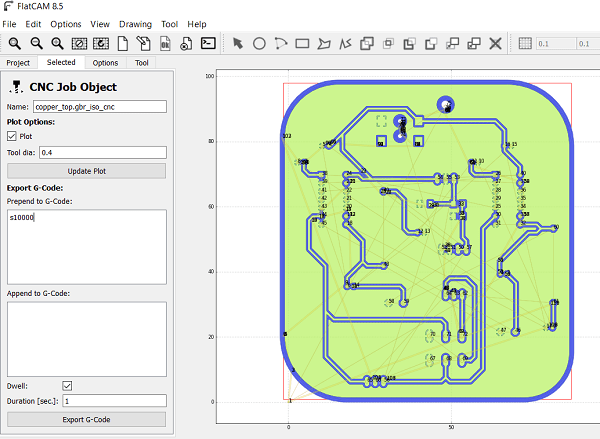Click the Move Objects icon

tap(453, 43)
